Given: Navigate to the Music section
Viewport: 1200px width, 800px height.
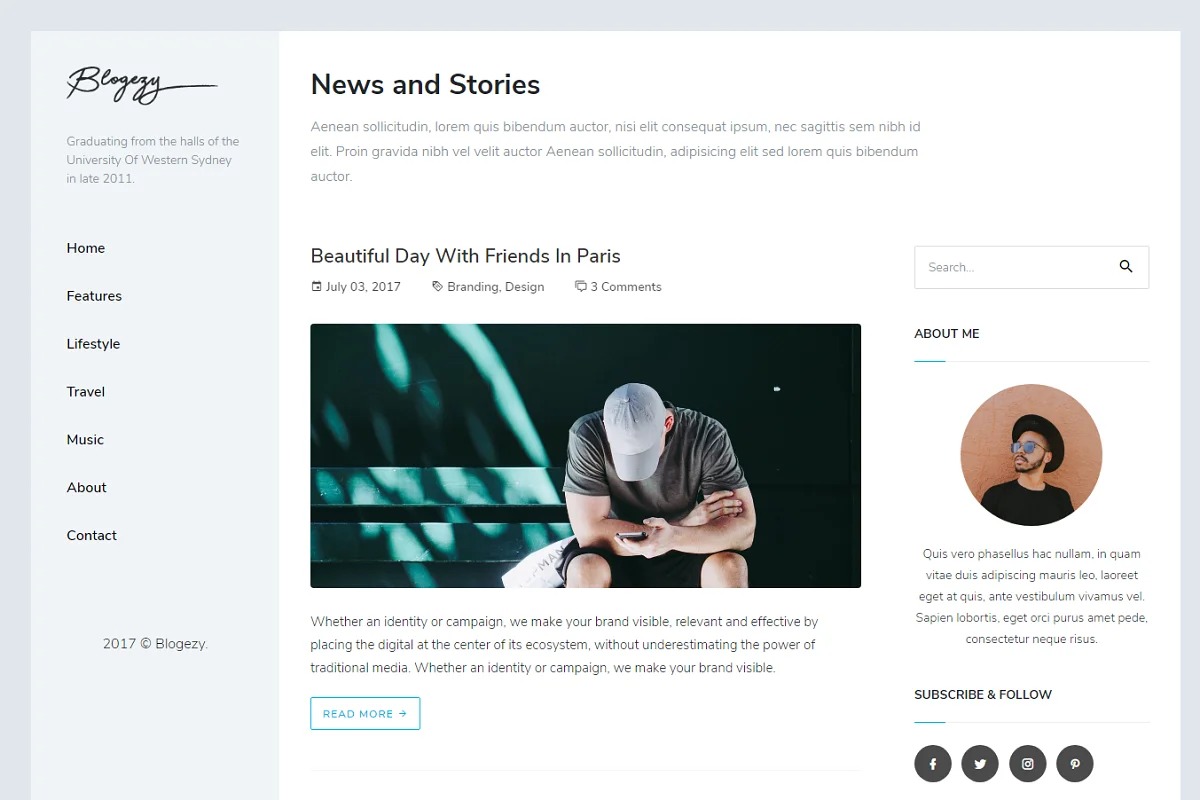Looking at the screenshot, I should [85, 440].
